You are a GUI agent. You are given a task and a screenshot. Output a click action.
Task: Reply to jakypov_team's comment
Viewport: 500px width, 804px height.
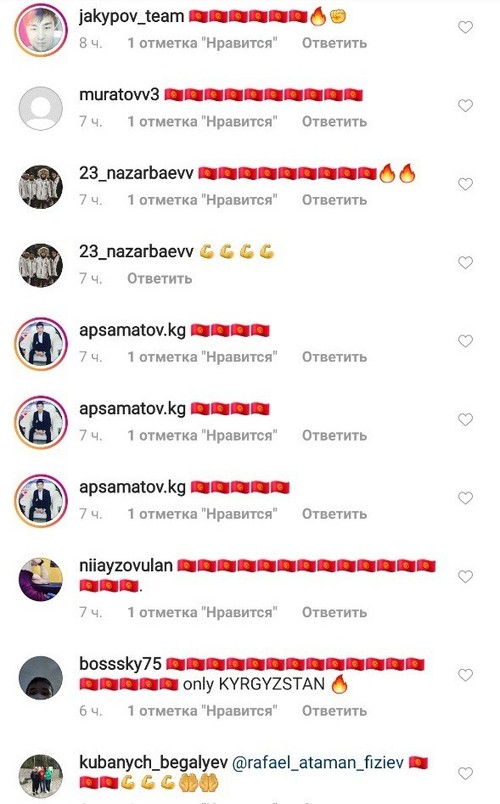[x=334, y=43]
